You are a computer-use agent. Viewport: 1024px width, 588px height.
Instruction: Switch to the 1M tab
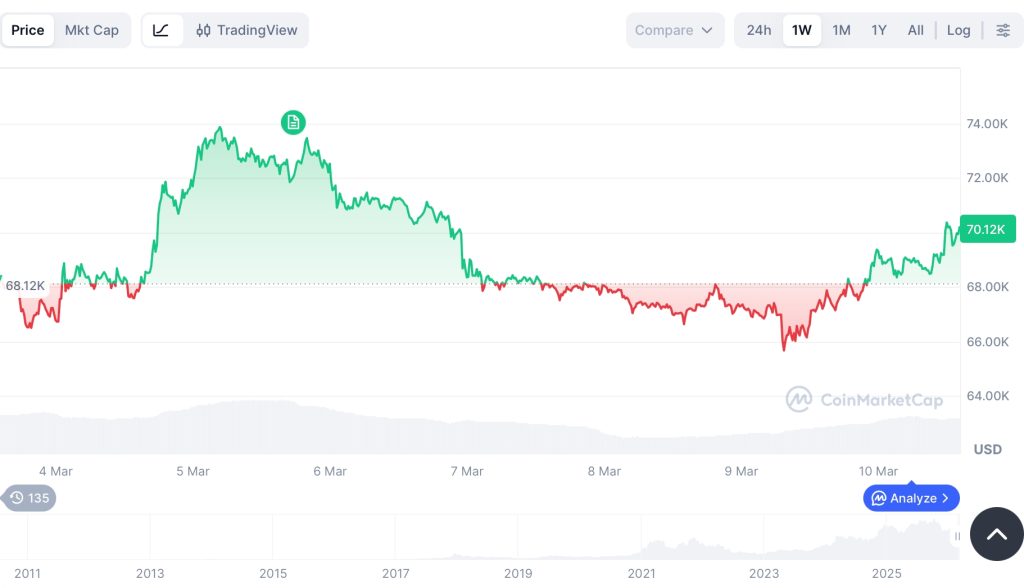pos(840,30)
